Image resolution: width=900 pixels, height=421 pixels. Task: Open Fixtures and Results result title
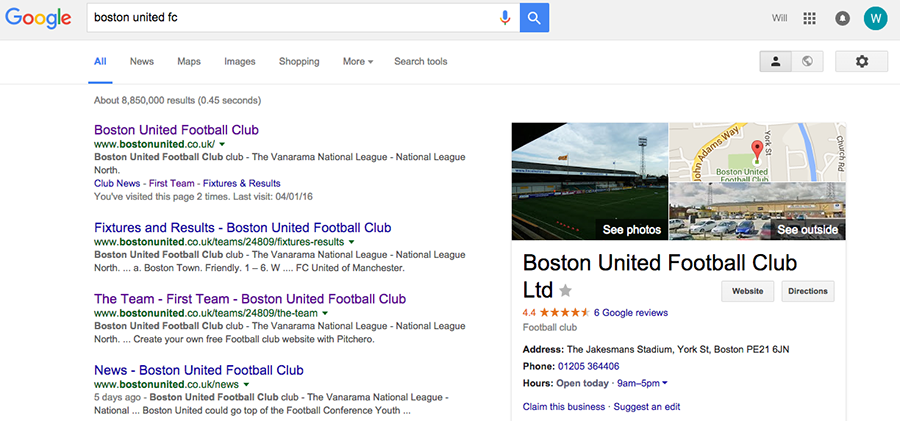(x=243, y=227)
